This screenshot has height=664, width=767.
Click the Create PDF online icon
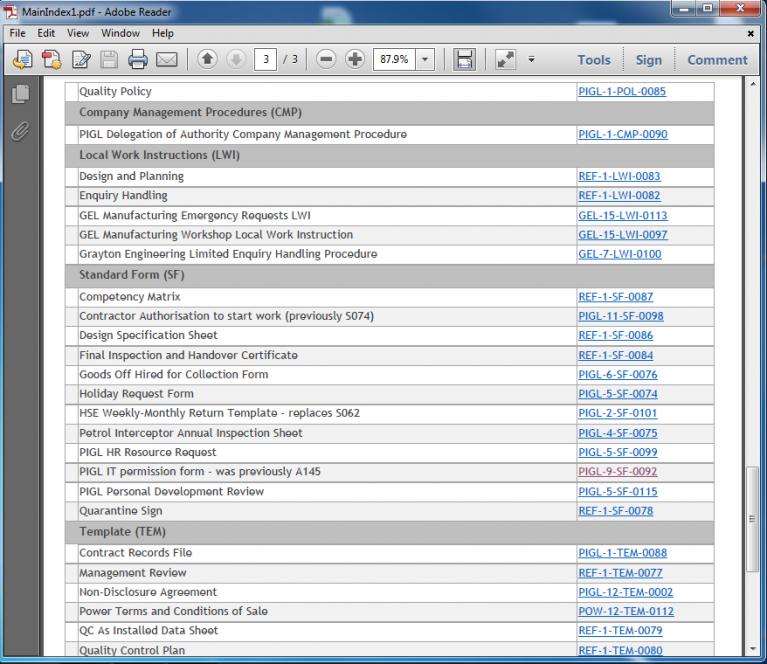pos(23,60)
